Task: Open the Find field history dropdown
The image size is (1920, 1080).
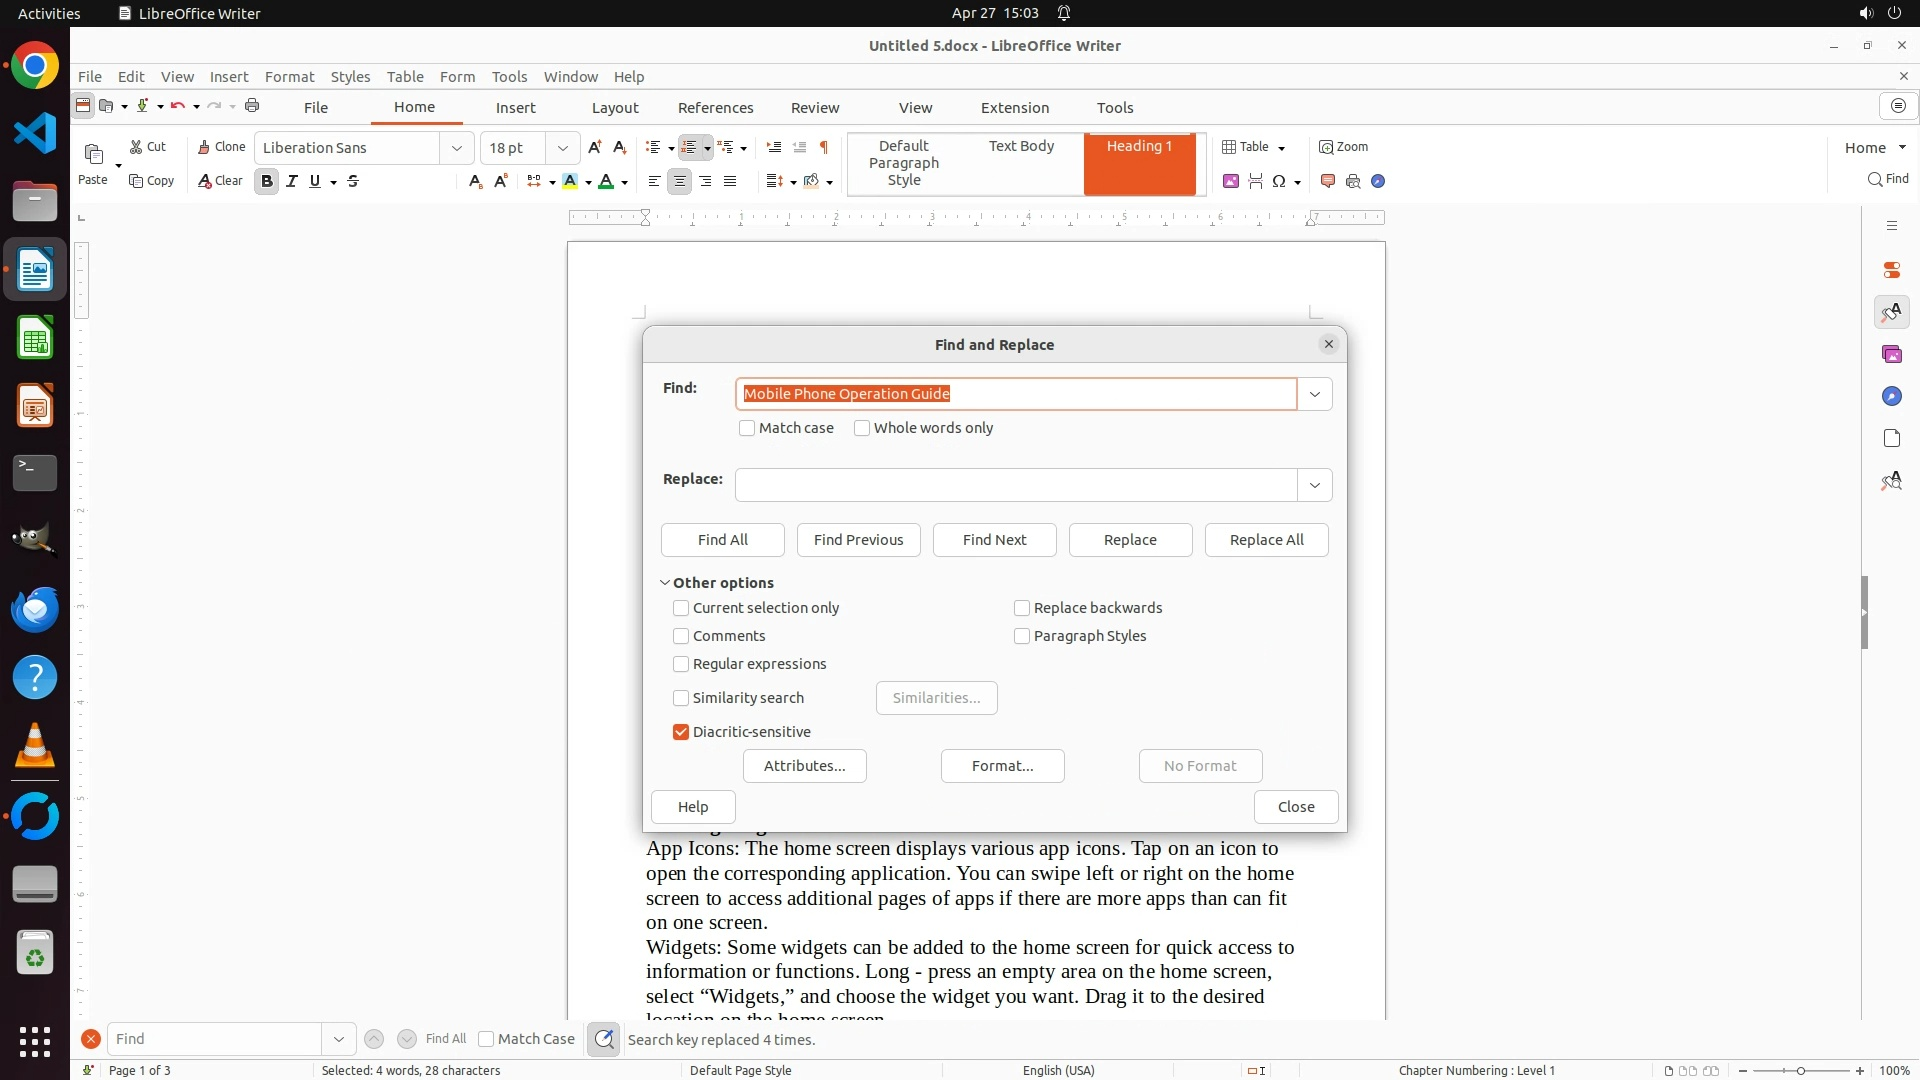Action: (1314, 394)
